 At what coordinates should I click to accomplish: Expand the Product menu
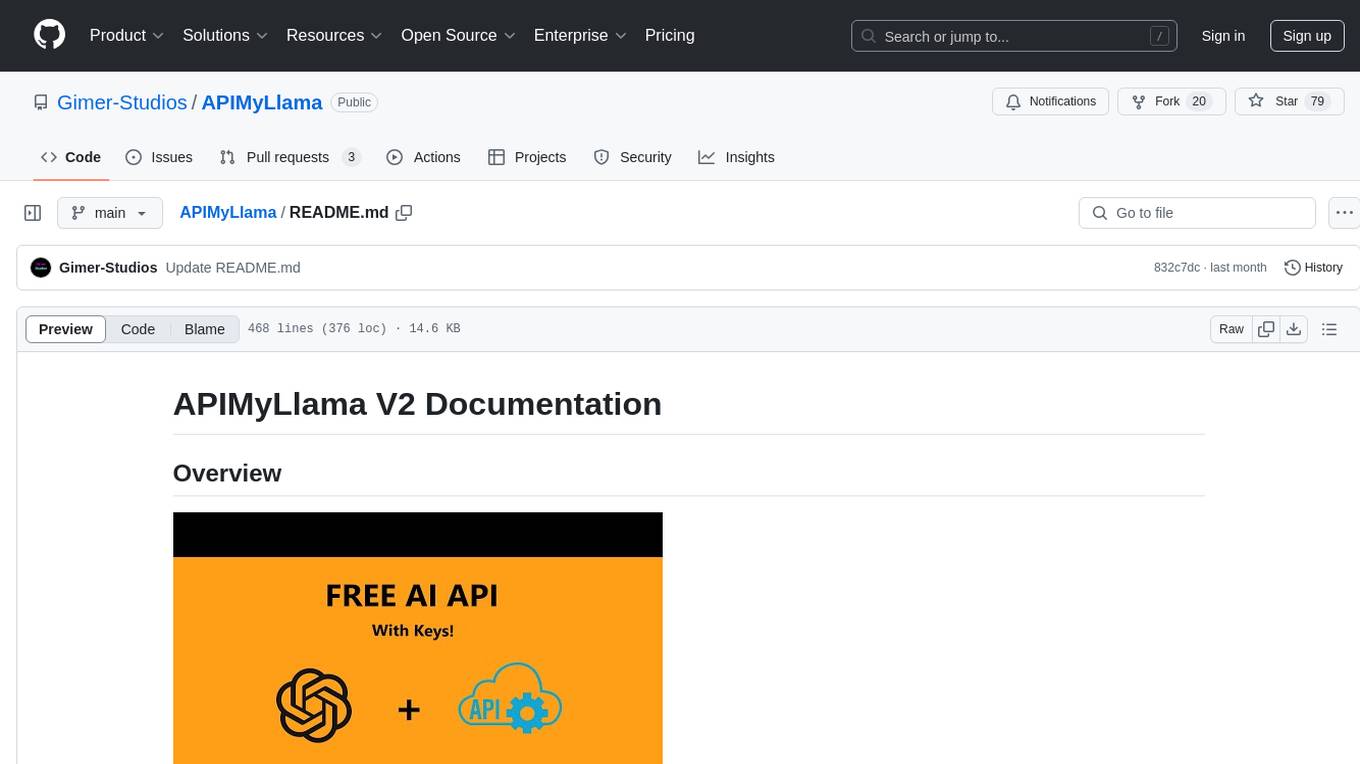point(127,35)
